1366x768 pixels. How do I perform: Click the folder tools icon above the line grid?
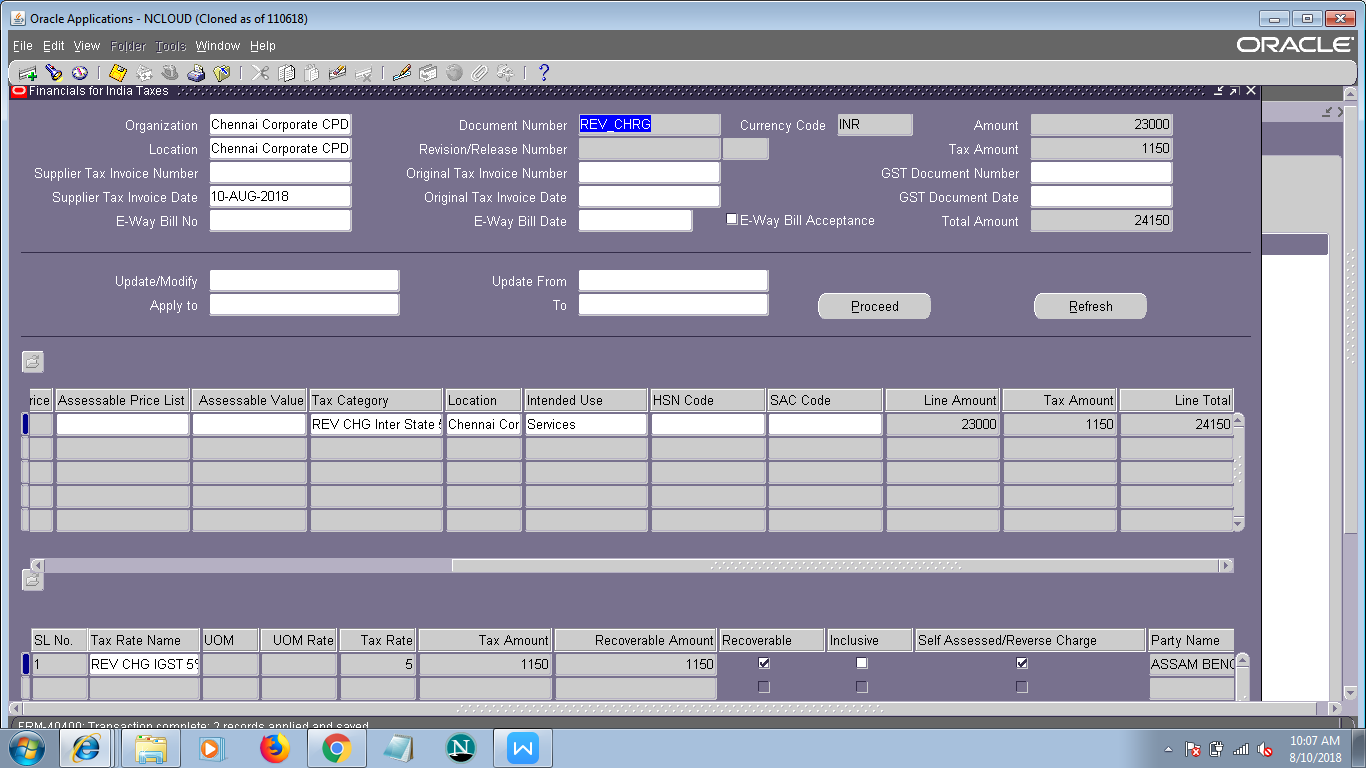33,362
